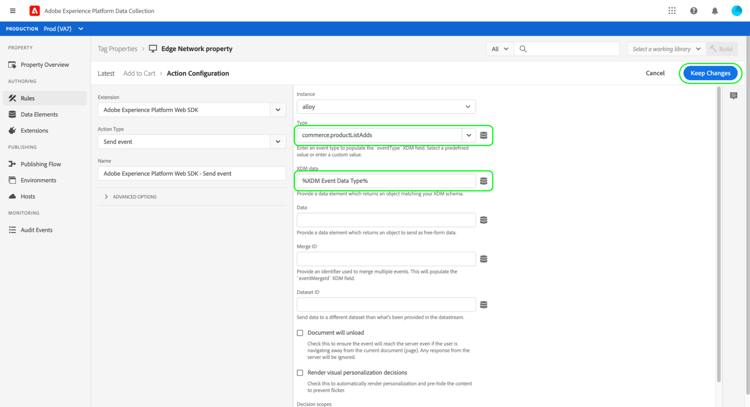Open the All search filter dropdown

click(500, 49)
